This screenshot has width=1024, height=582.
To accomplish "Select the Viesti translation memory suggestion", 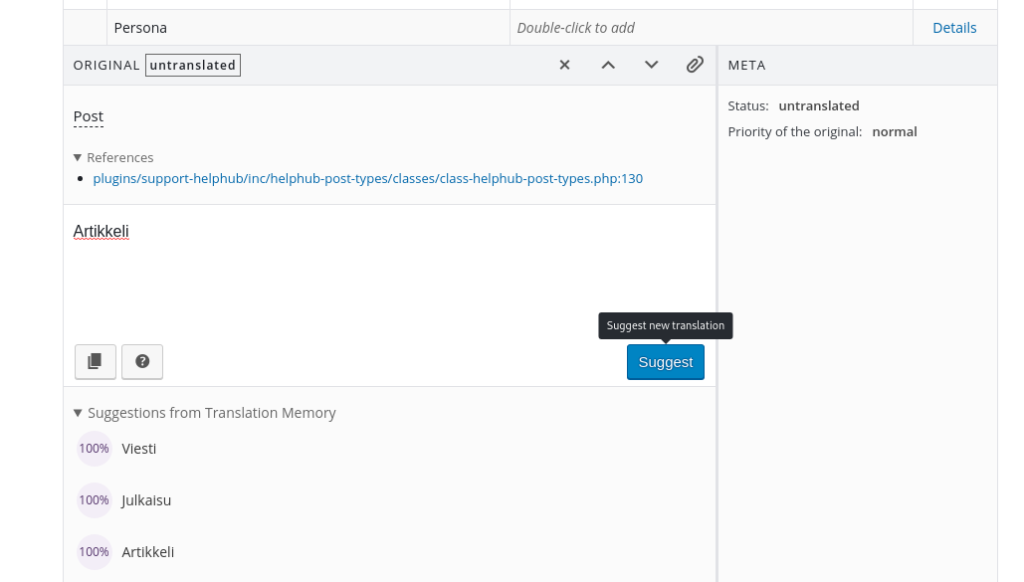I will [138, 449].
